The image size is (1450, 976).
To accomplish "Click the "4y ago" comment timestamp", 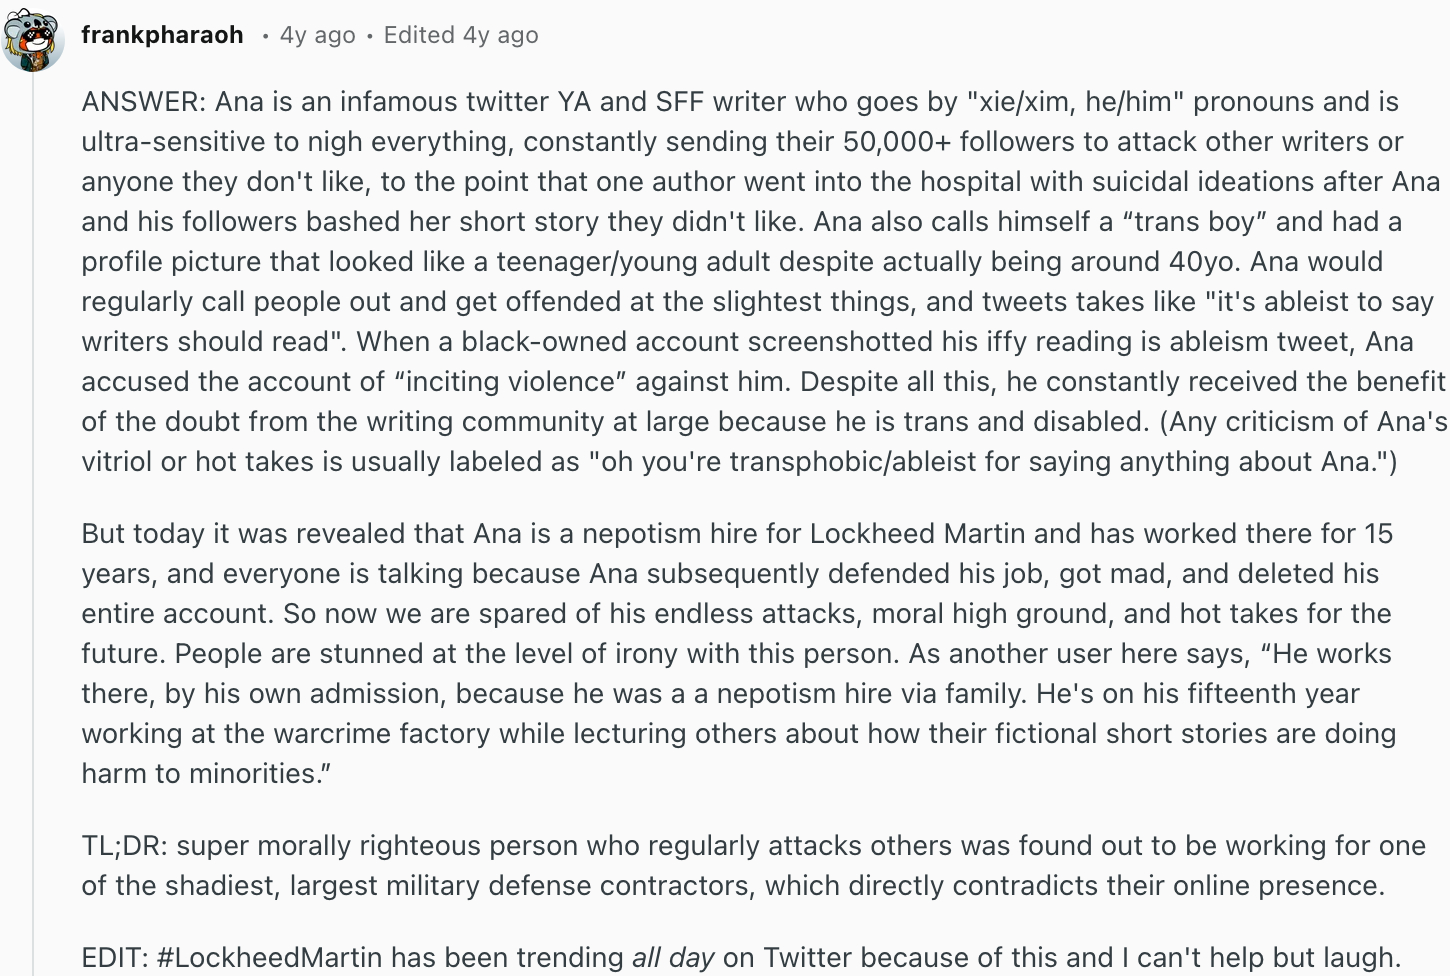I will 317,35.
